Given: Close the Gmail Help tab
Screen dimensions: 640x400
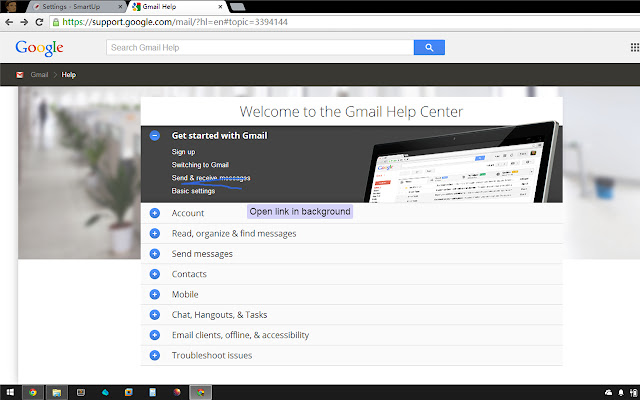Looking at the screenshot, I should tap(220, 7).
